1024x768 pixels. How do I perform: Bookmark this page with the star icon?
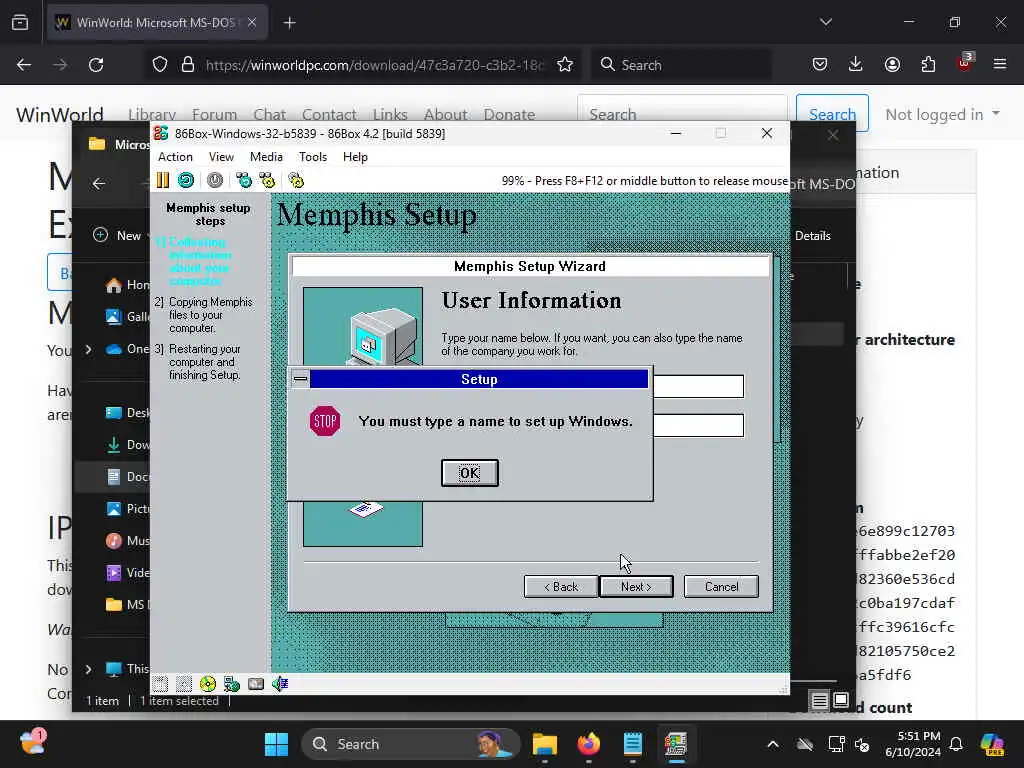[565, 65]
